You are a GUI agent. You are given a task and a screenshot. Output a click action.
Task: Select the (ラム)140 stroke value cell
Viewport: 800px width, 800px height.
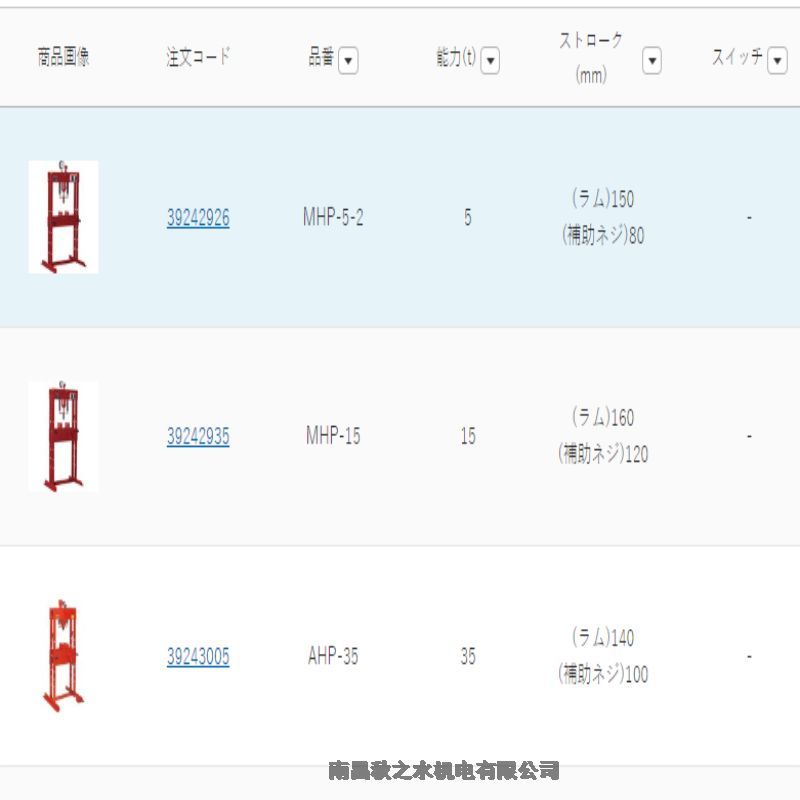pyautogui.click(x=602, y=638)
